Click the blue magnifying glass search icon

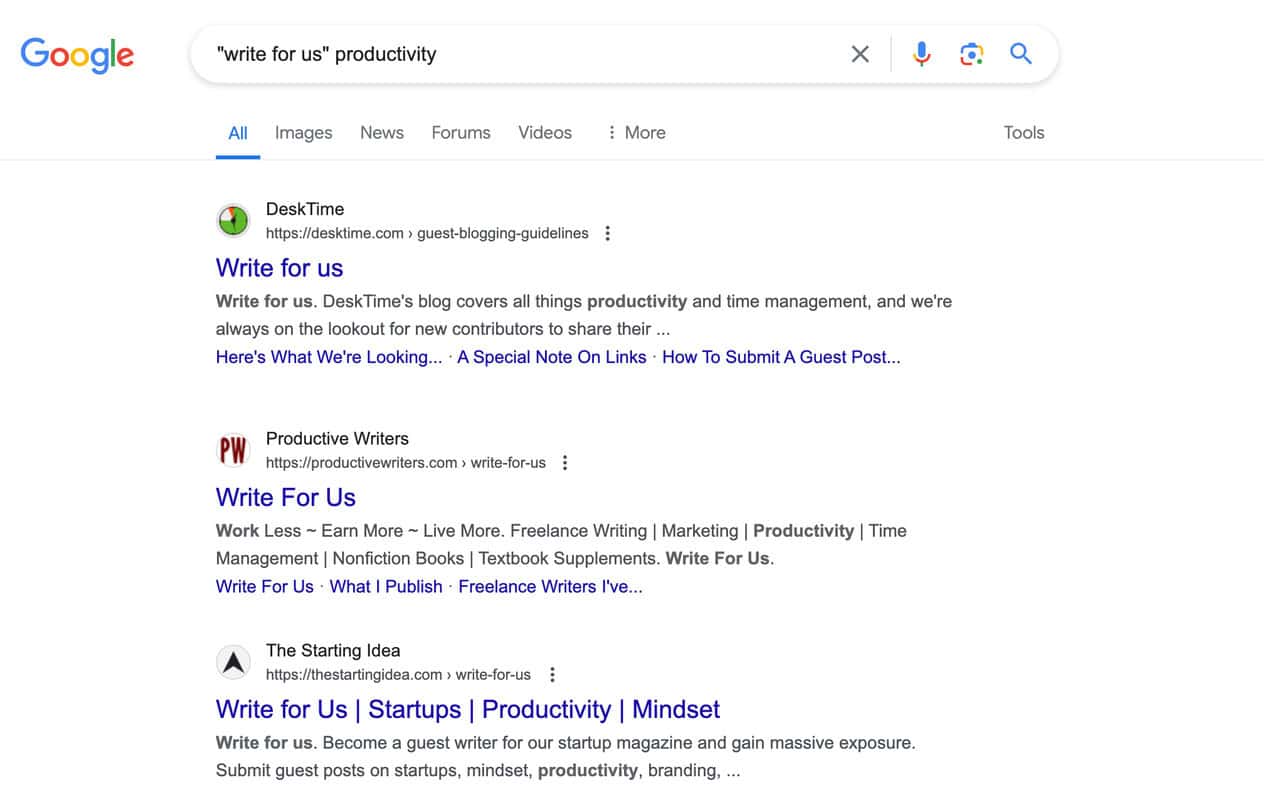point(1020,54)
